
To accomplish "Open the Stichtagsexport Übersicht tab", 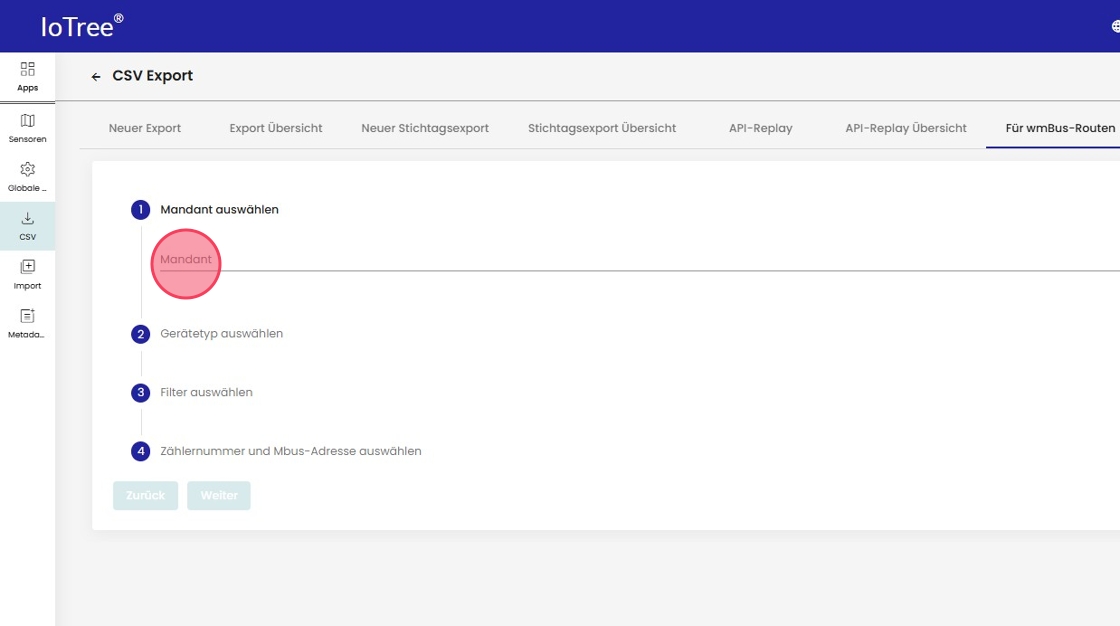I will tap(602, 128).
